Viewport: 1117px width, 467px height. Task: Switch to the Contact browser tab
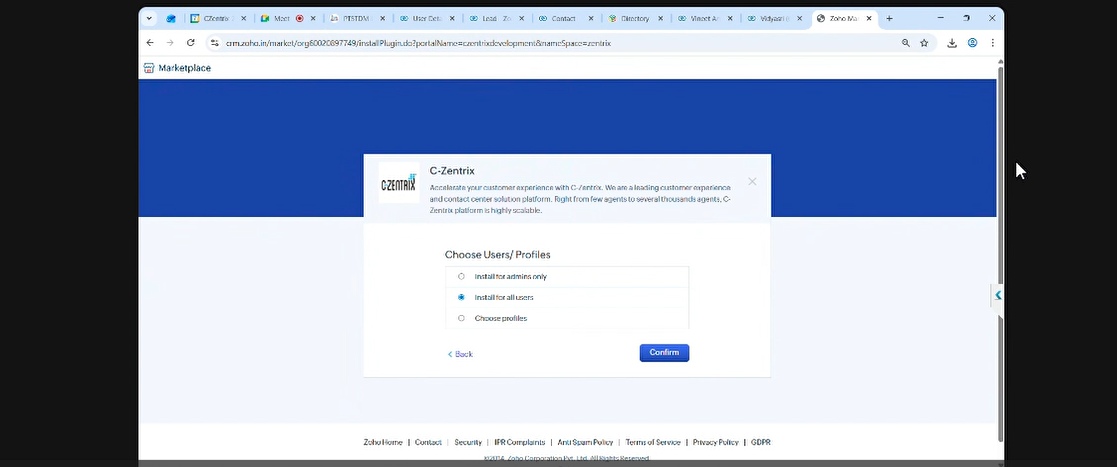click(x=563, y=18)
